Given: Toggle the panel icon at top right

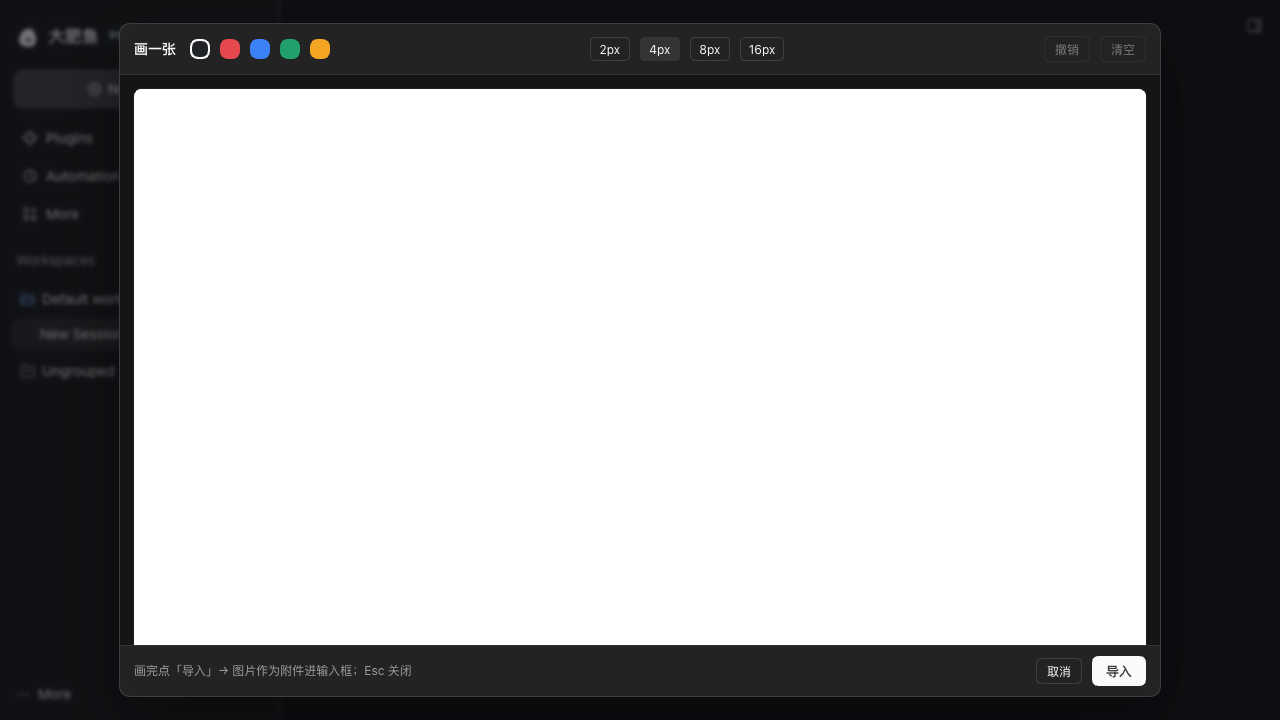Looking at the screenshot, I should (1254, 25).
